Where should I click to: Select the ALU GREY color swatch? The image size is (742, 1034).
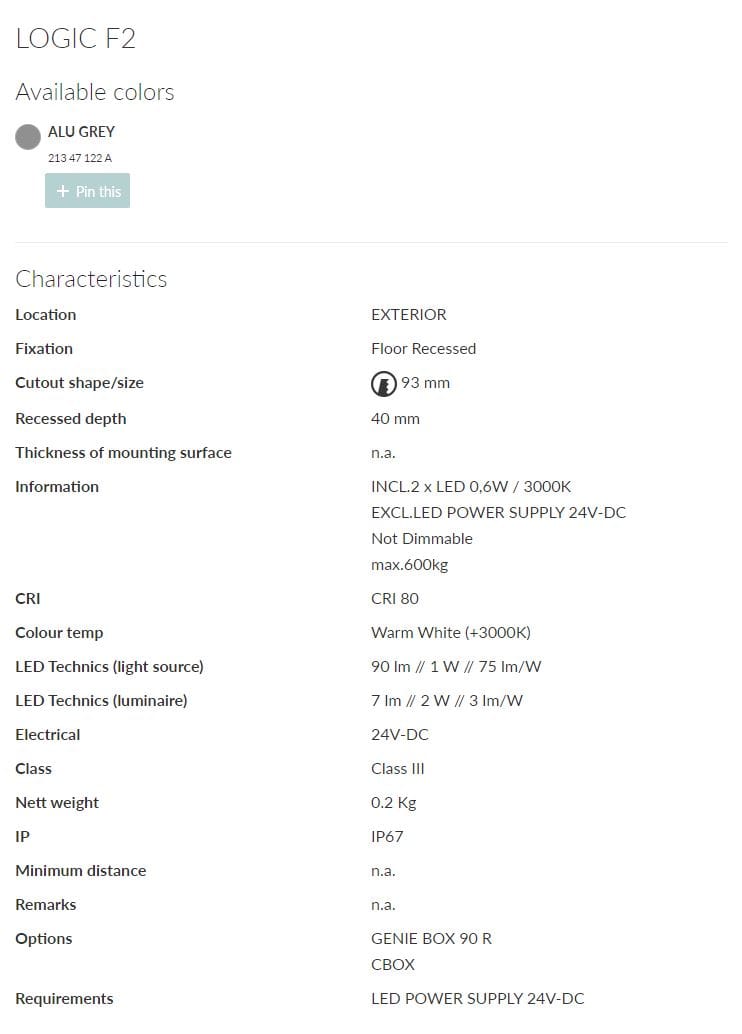point(28,137)
